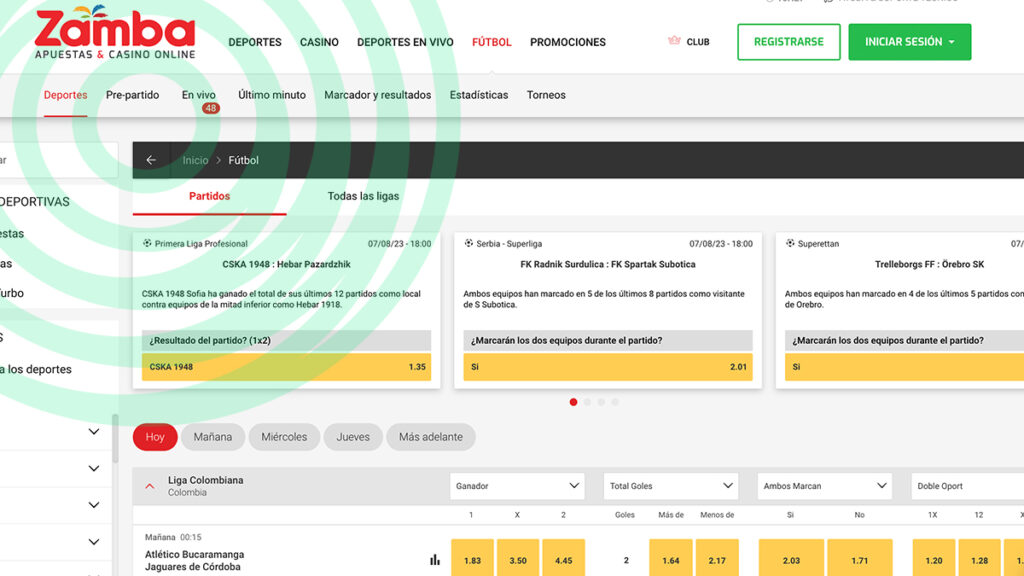This screenshot has width=1024, height=576.
Task: Open CSKA 1948 : Hebar Pazardzhik match
Action: click(x=286, y=264)
